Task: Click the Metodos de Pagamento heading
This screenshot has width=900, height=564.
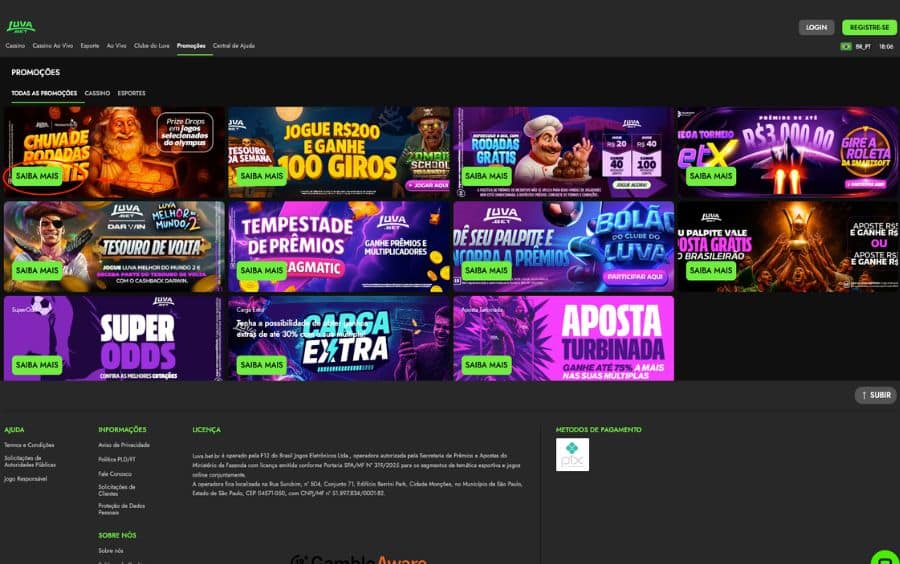Action: 598,429
